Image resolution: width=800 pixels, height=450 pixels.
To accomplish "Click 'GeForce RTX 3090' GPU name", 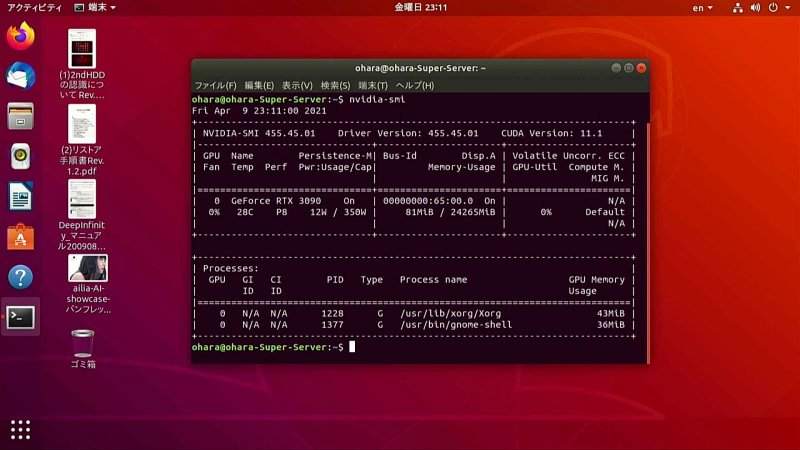I will 276,201.
